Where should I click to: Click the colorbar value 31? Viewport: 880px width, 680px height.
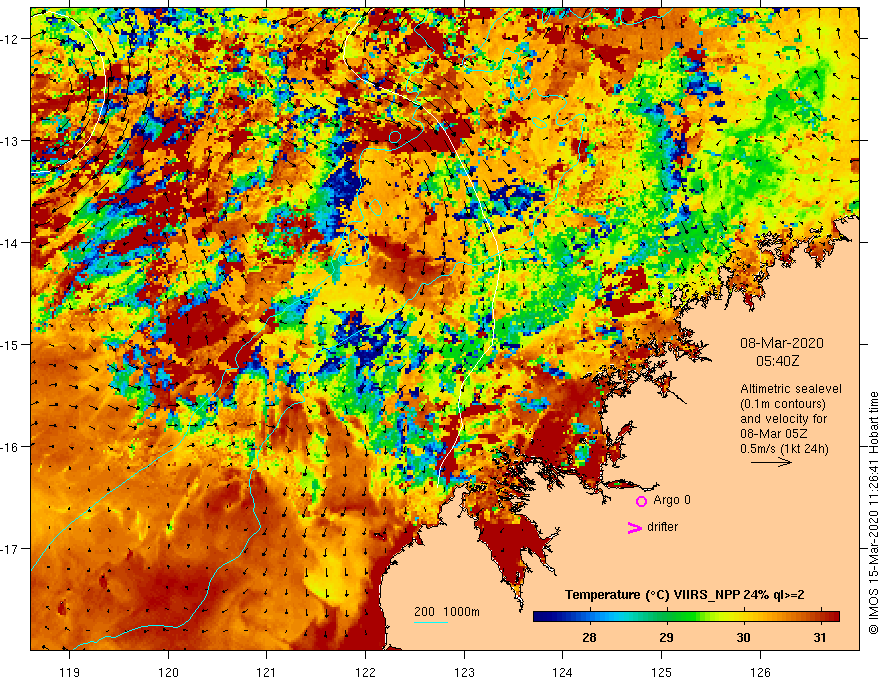820,637
